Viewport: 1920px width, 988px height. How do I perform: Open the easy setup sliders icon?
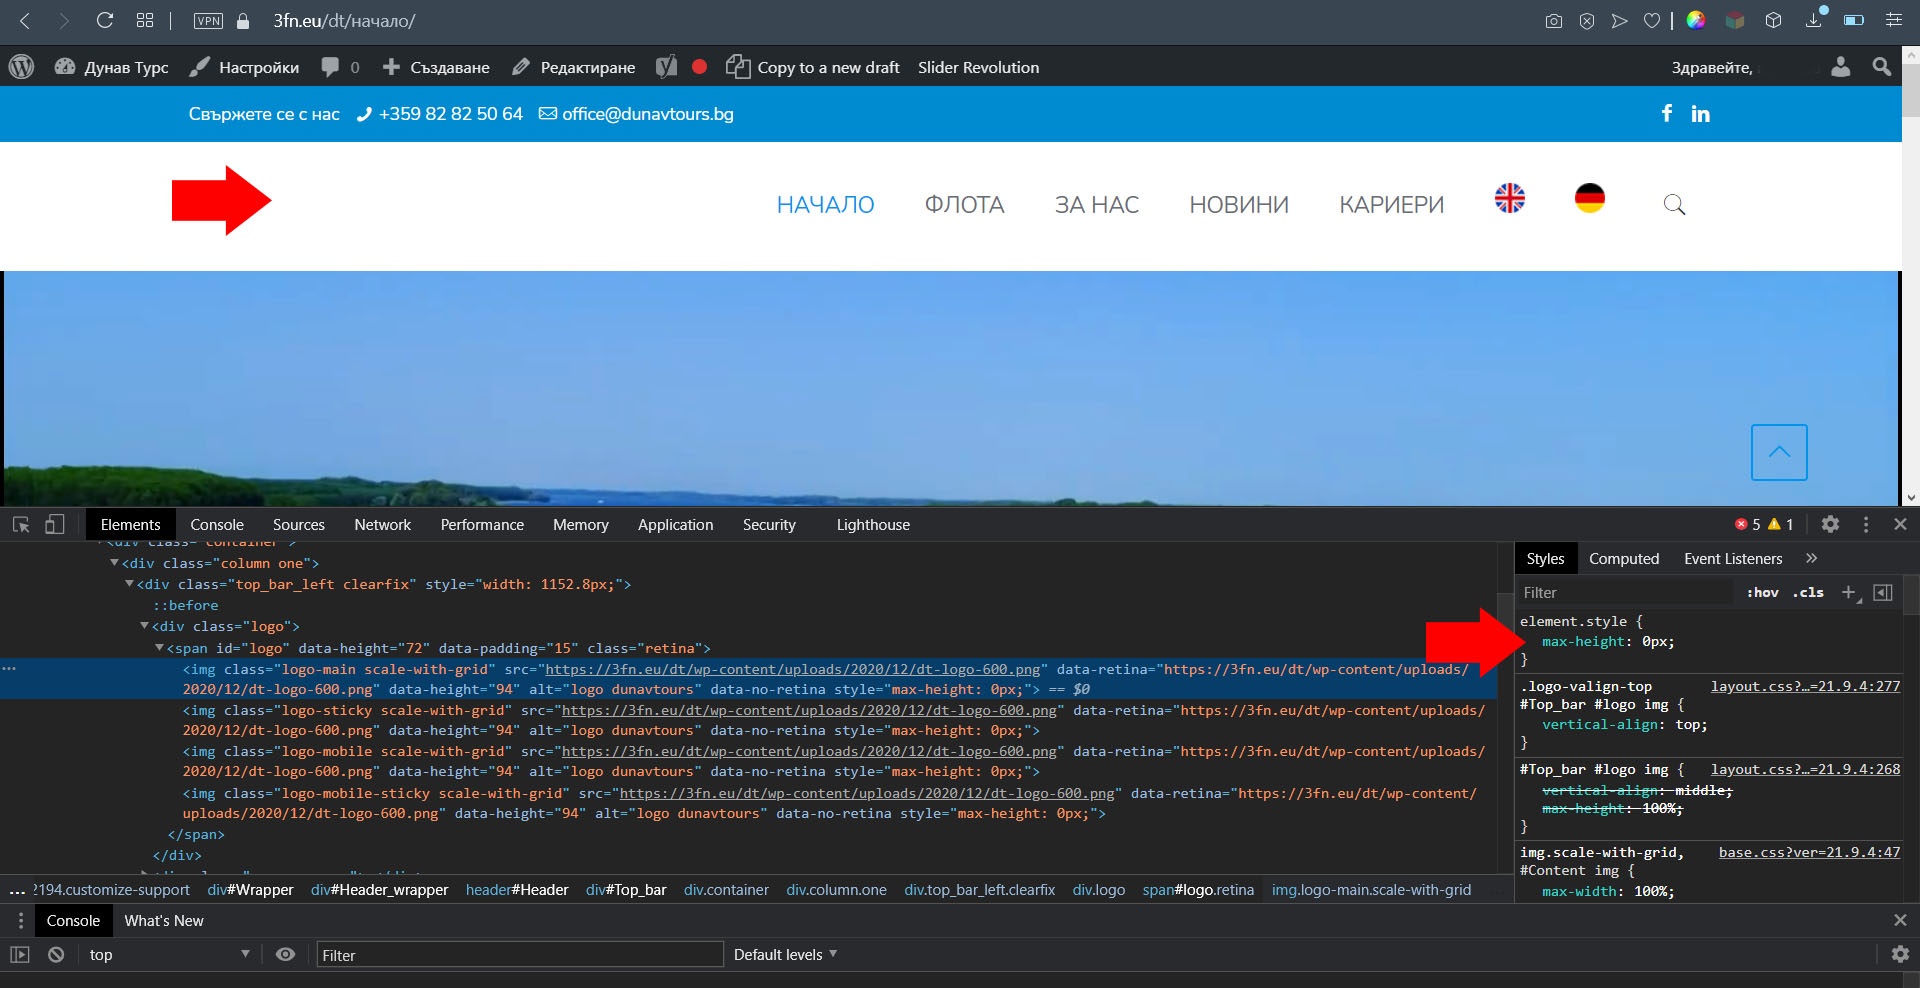tap(1893, 20)
